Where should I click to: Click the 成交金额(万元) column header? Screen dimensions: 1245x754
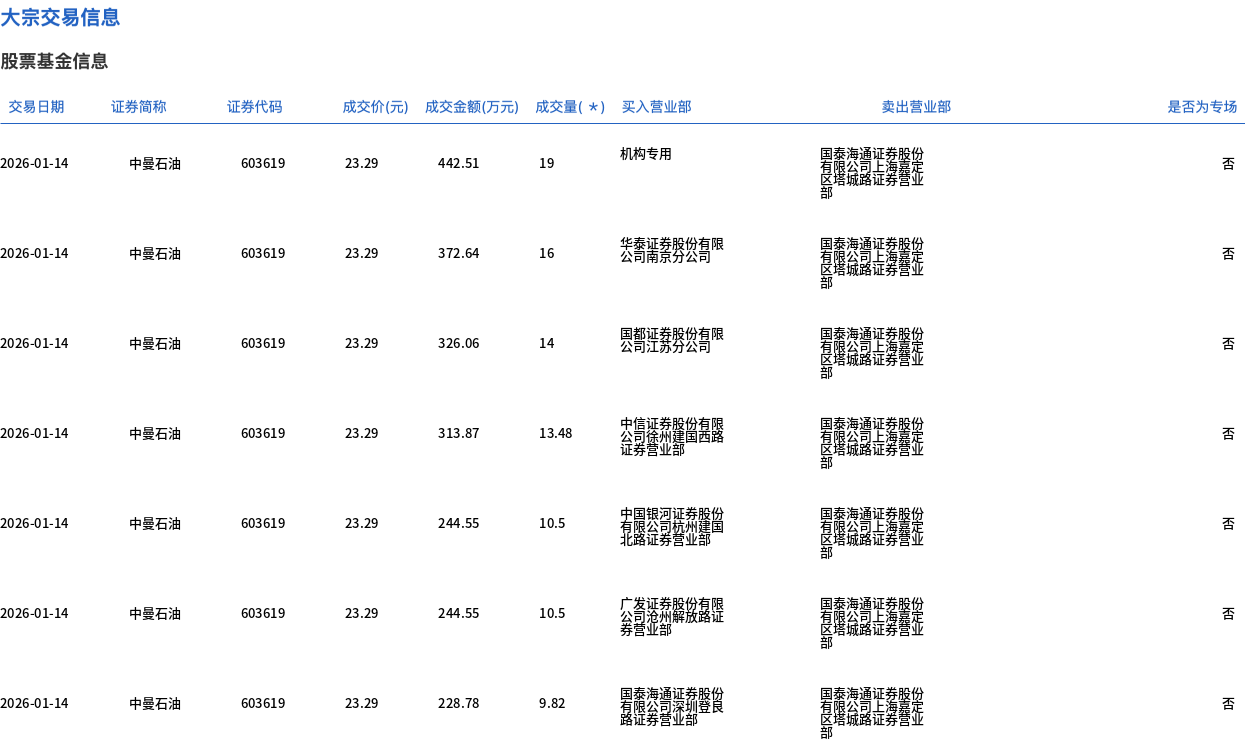click(x=472, y=107)
